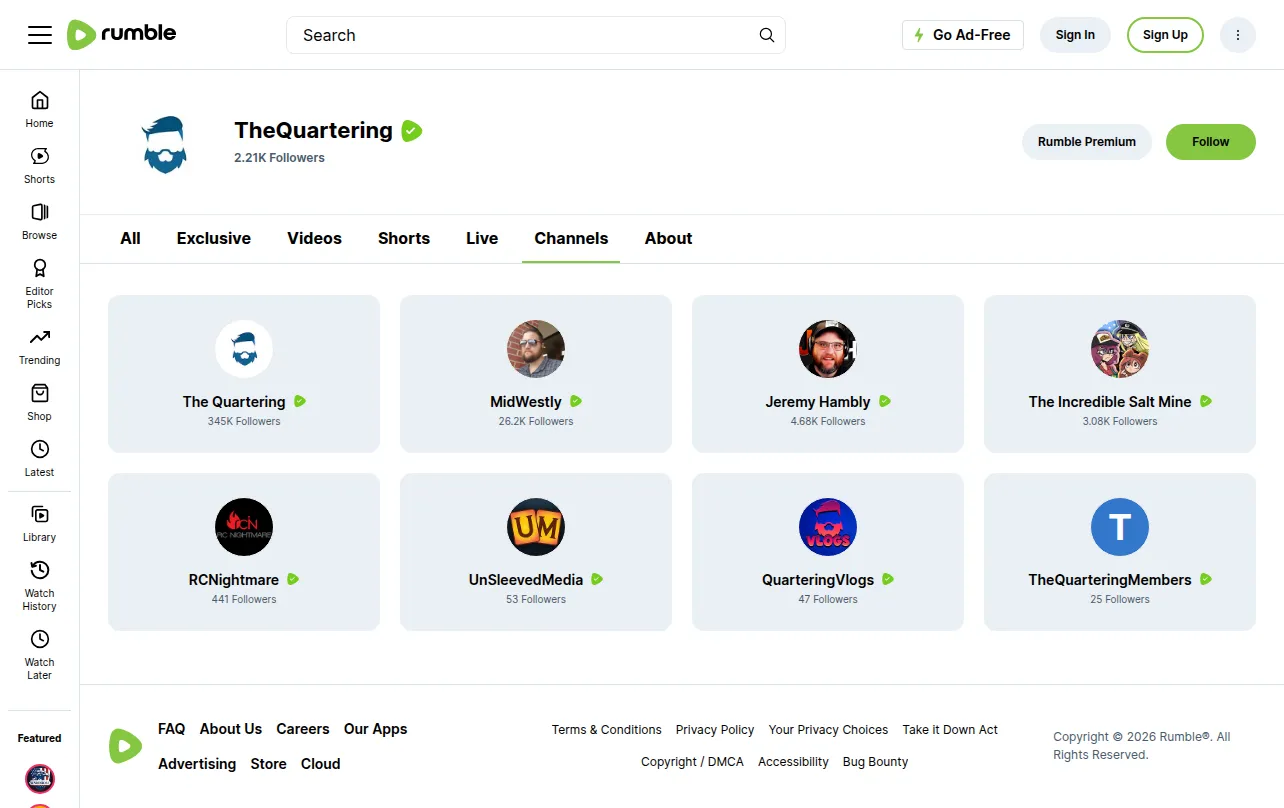
Task: Click The Incredible Salt Mine avatar
Action: click(1120, 349)
